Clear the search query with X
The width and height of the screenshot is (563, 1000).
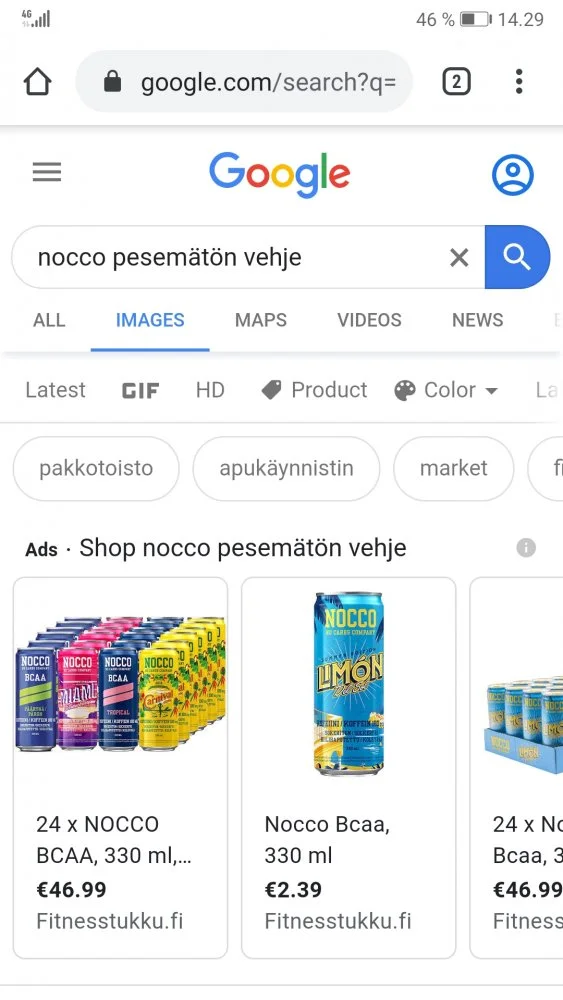pyautogui.click(x=459, y=258)
